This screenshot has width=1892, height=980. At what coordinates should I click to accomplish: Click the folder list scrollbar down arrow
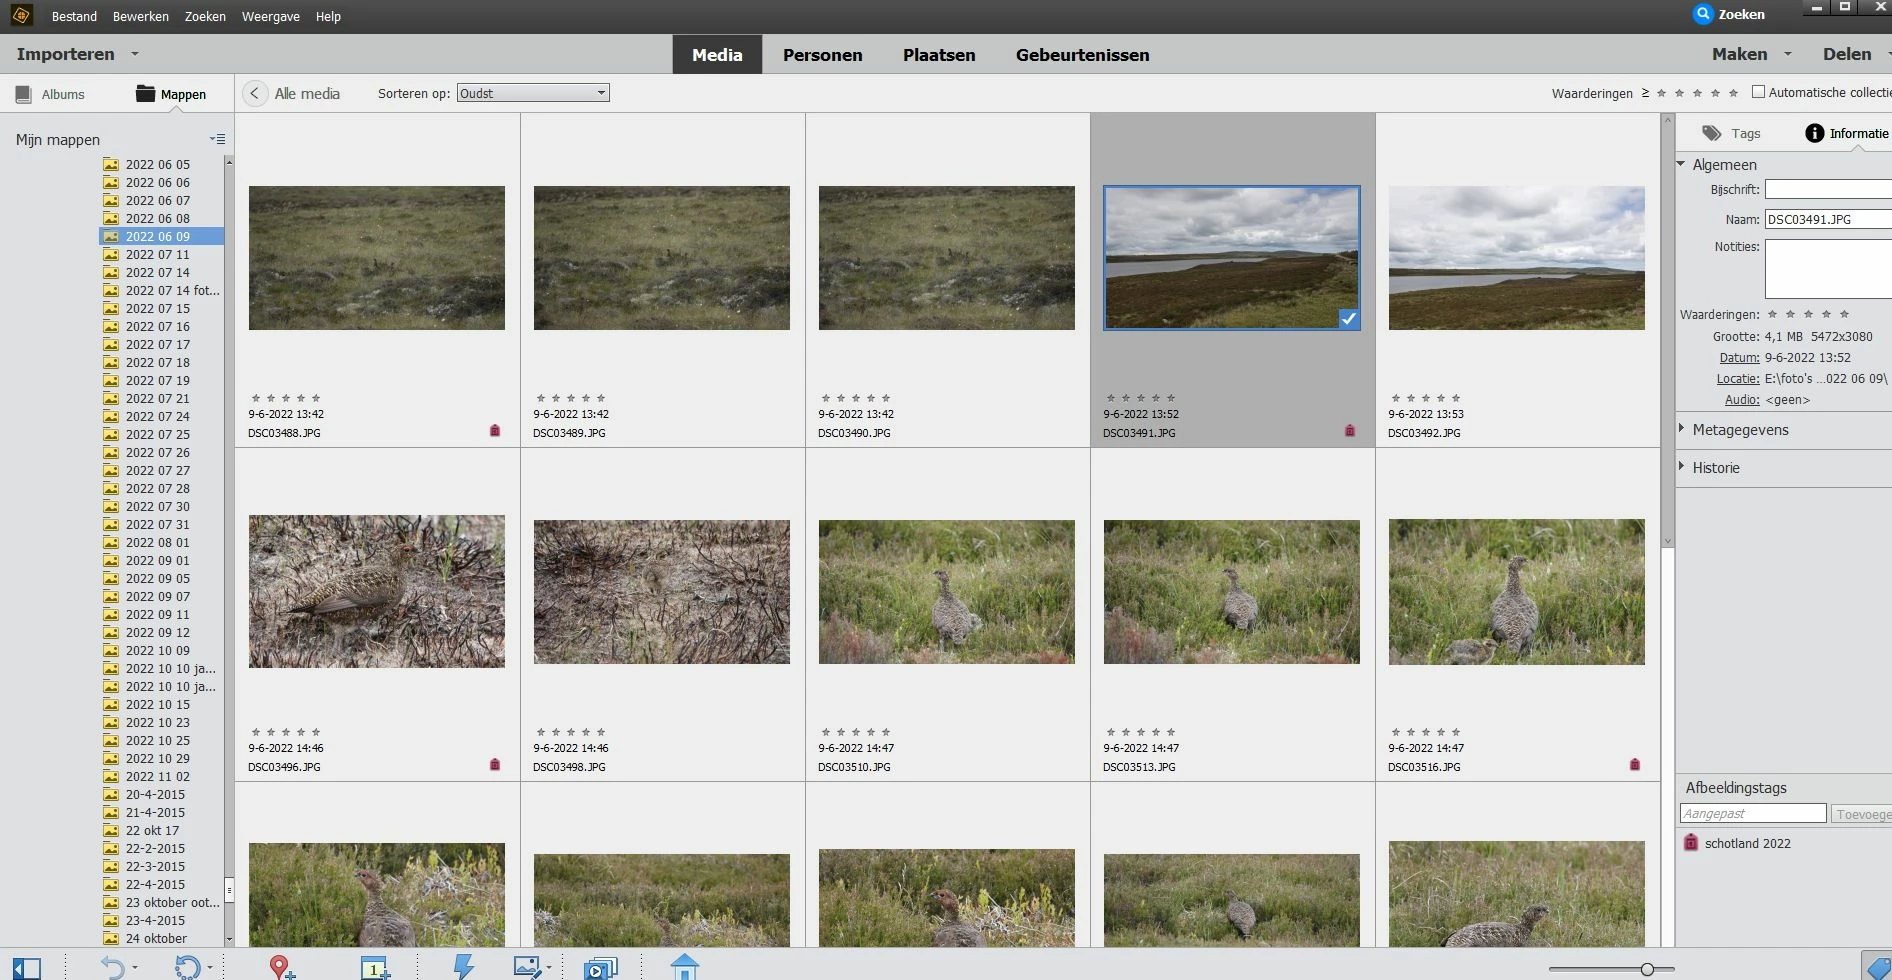coord(229,939)
